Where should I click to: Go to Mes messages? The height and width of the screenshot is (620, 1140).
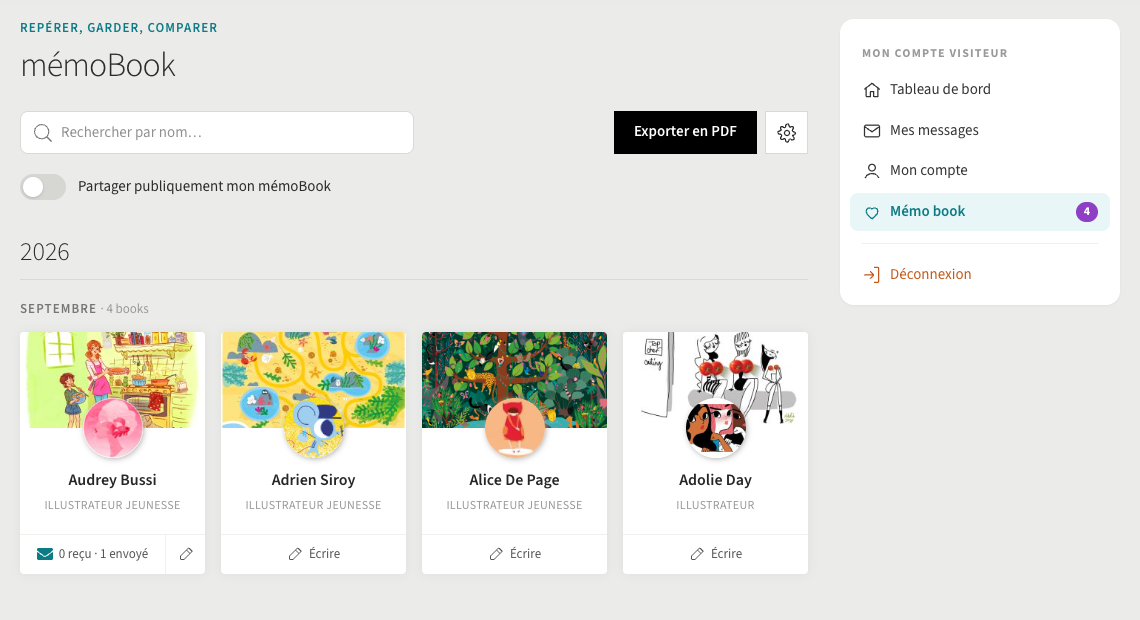[979, 130]
